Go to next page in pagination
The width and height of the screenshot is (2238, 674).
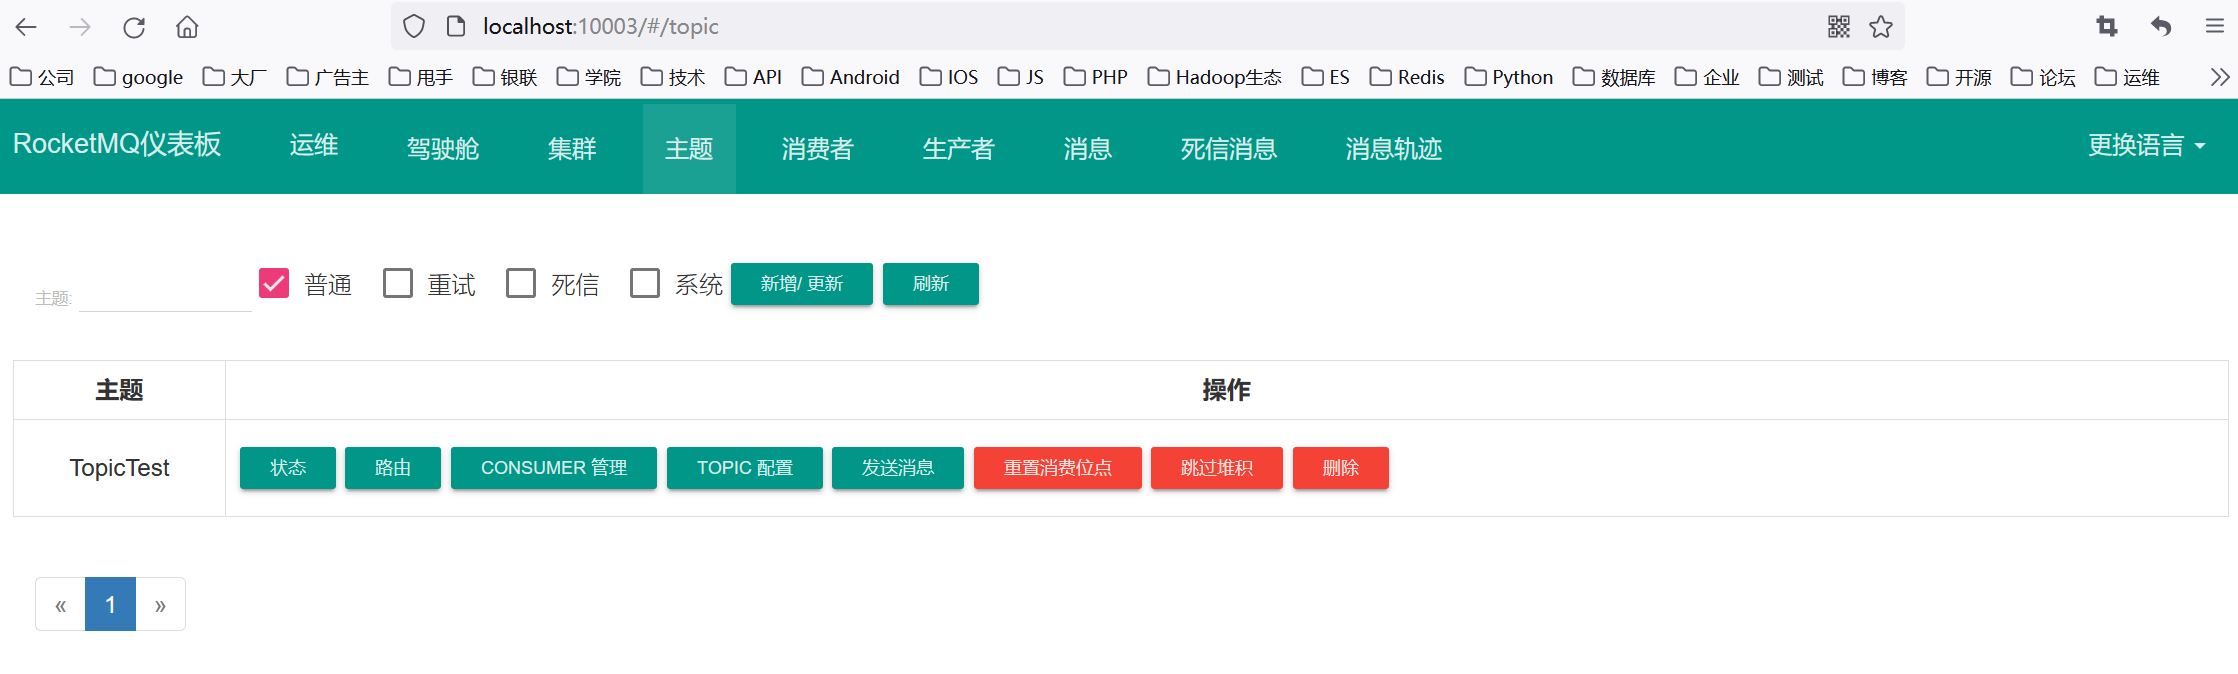click(160, 605)
